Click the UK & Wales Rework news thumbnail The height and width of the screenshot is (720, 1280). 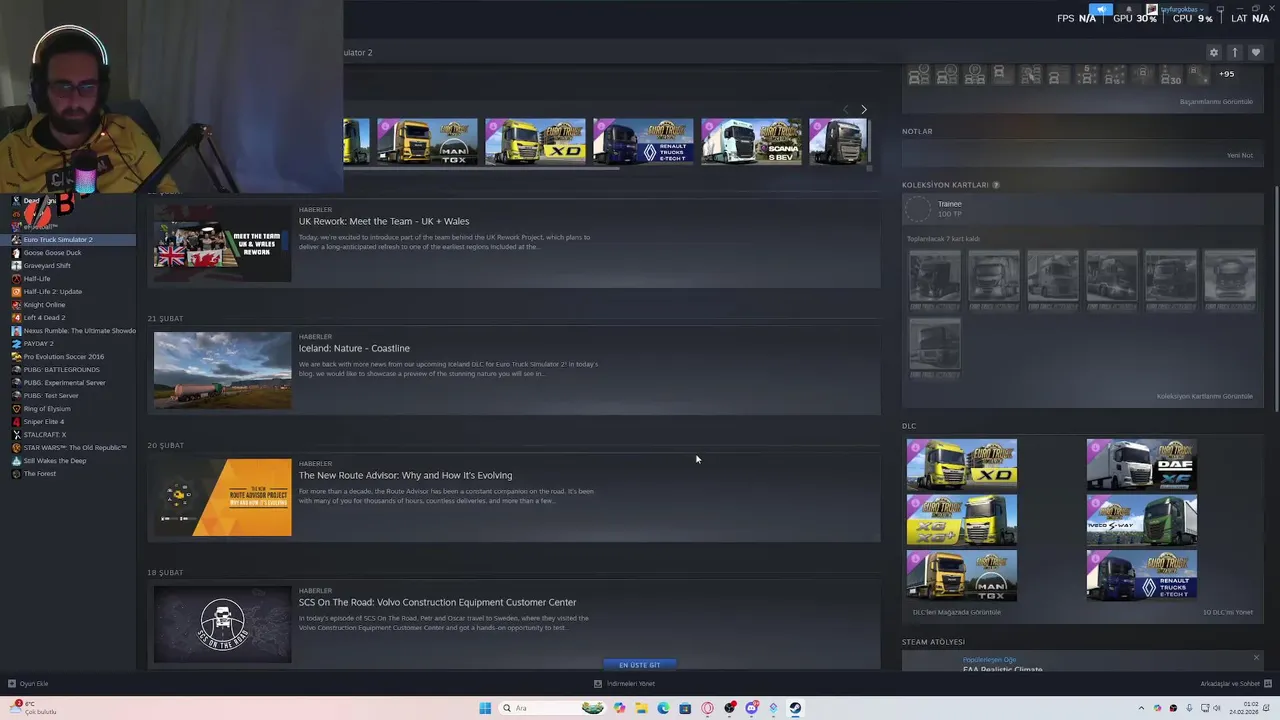pyautogui.click(x=223, y=244)
